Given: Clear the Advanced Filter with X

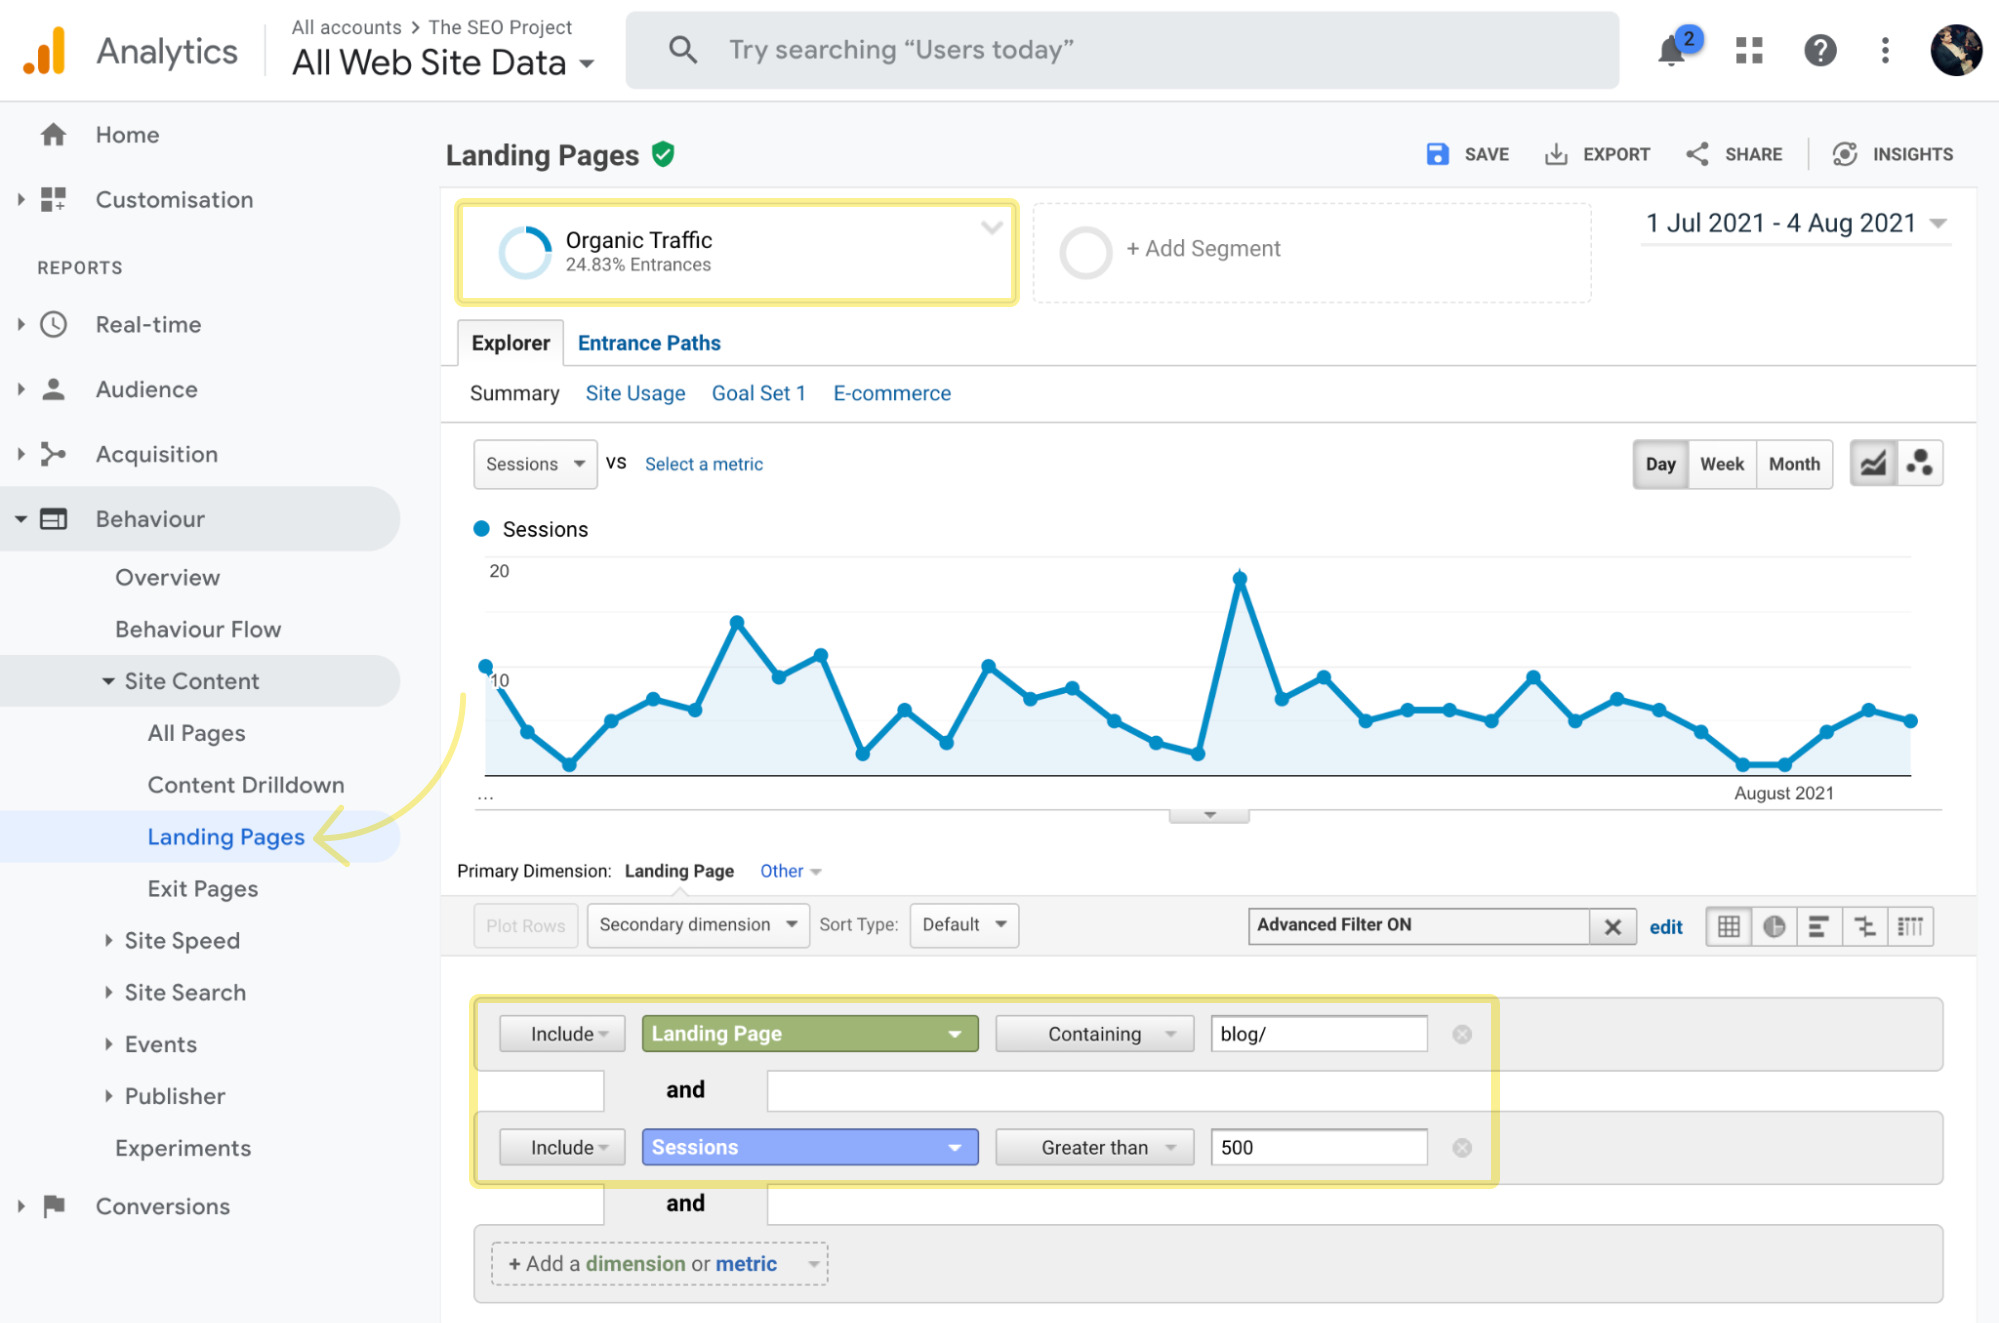Looking at the screenshot, I should pos(1612,926).
